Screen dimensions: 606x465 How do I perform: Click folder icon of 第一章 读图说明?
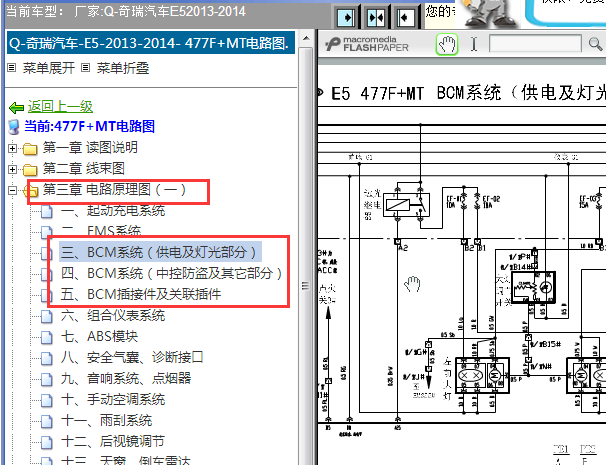pyautogui.click(x=30, y=149)
